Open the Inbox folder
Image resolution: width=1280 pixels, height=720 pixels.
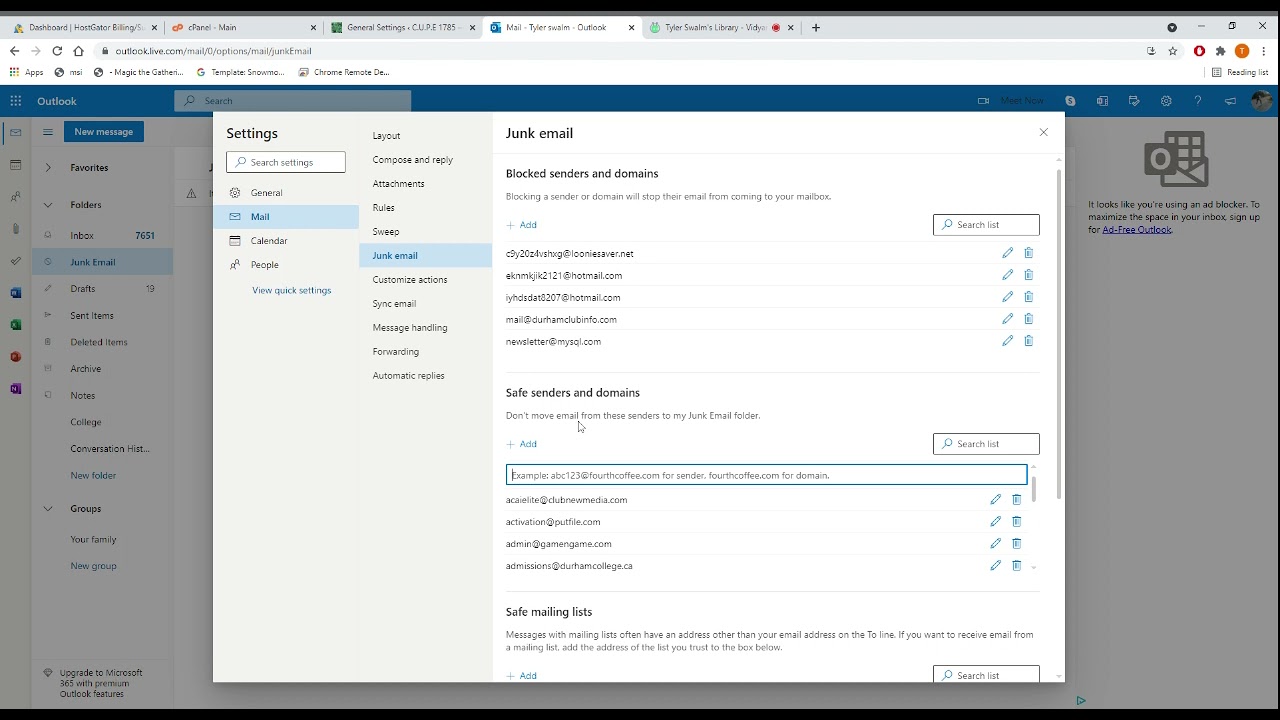click(x=103, y=236)
